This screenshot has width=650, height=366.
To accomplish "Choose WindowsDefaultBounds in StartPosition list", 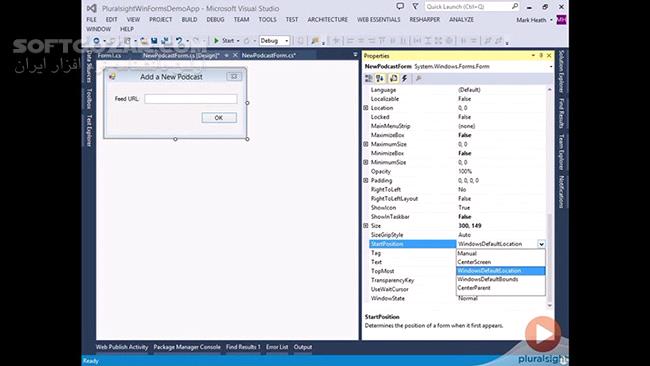I will tap(500, 279).
